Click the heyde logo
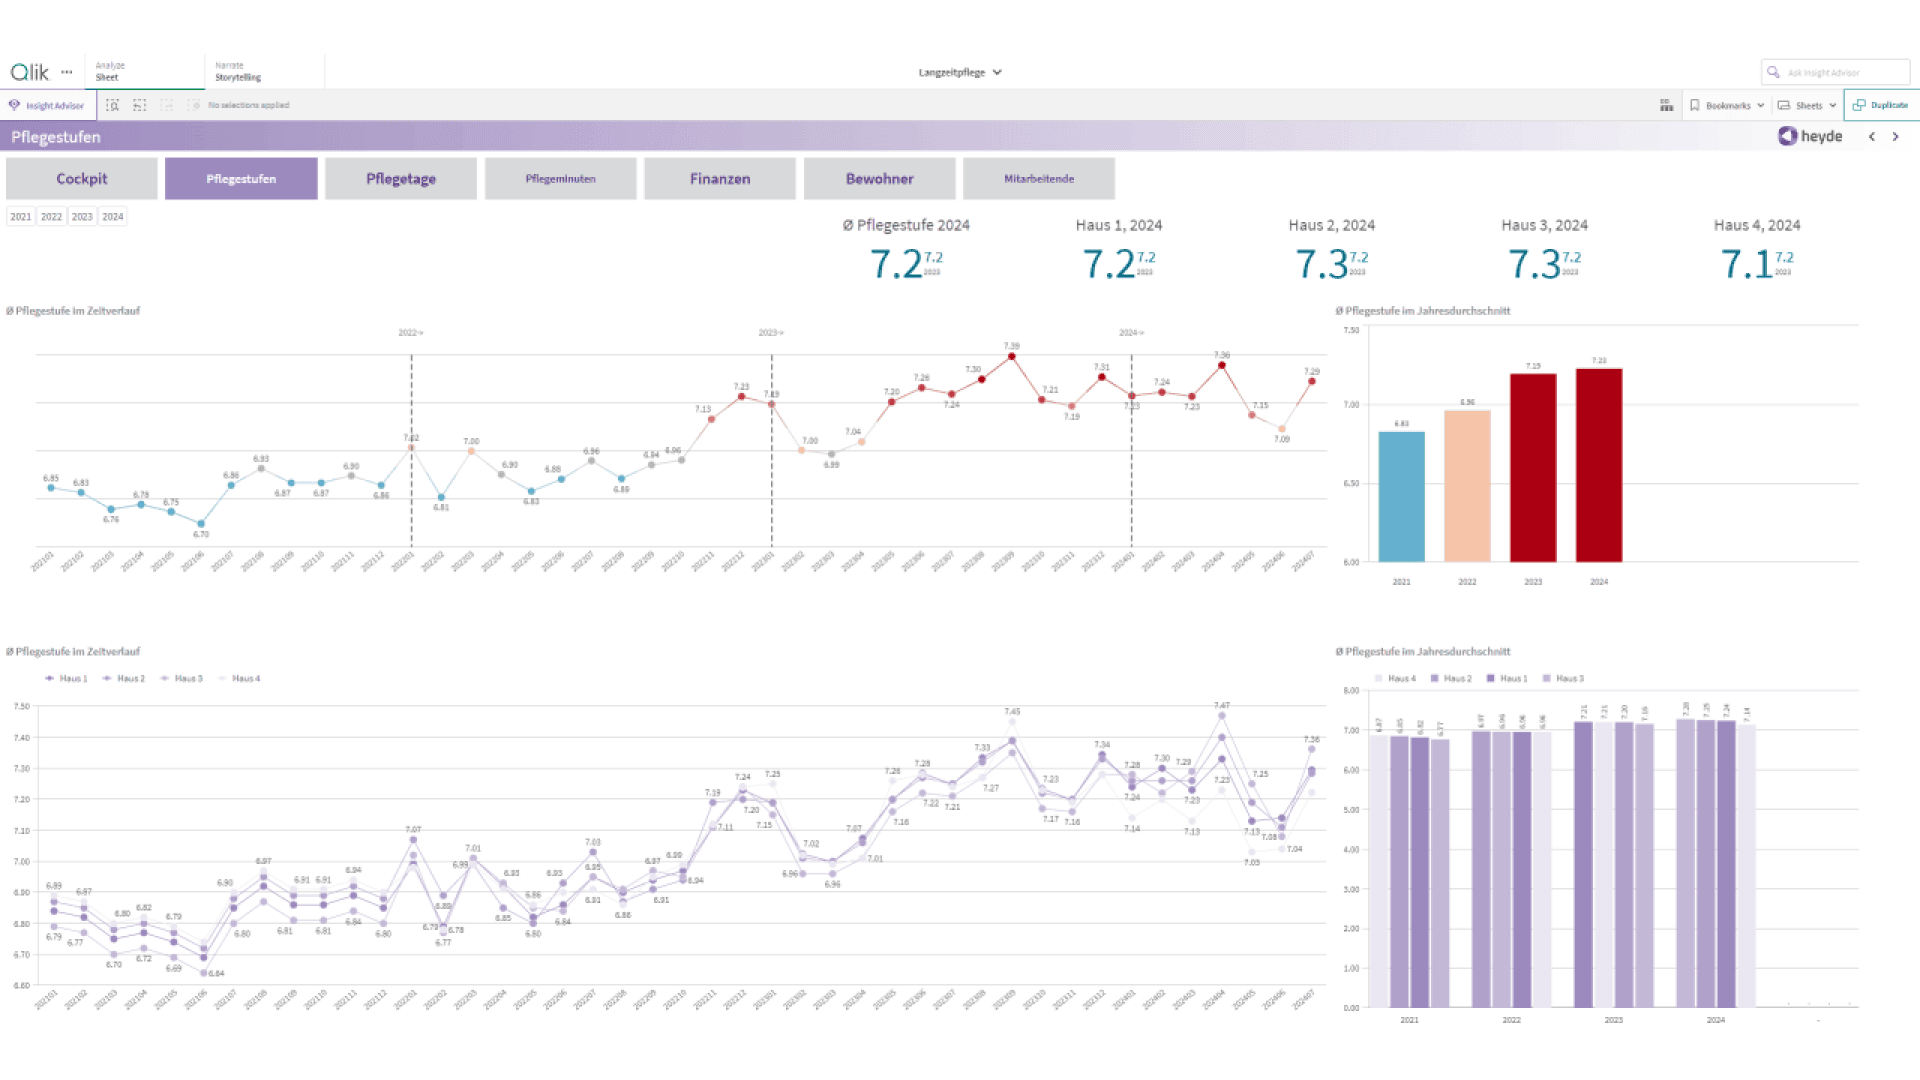Viewport: 1920px width, 1080px height. coord(1810,136)
